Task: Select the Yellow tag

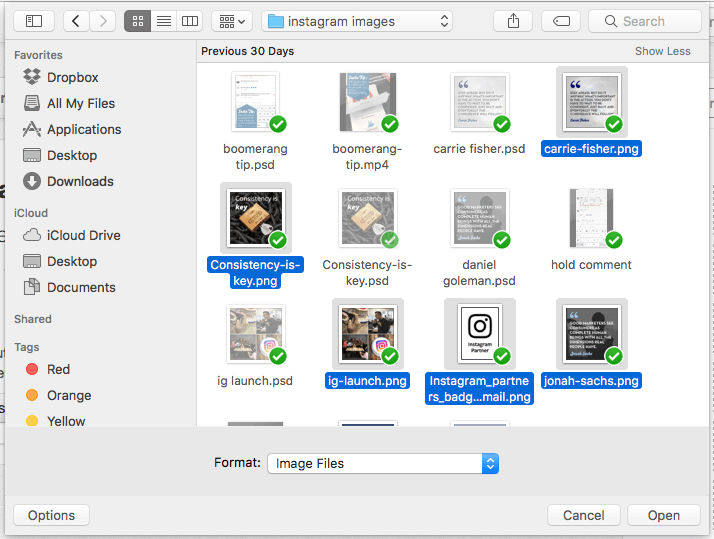Action: [66, 421]
